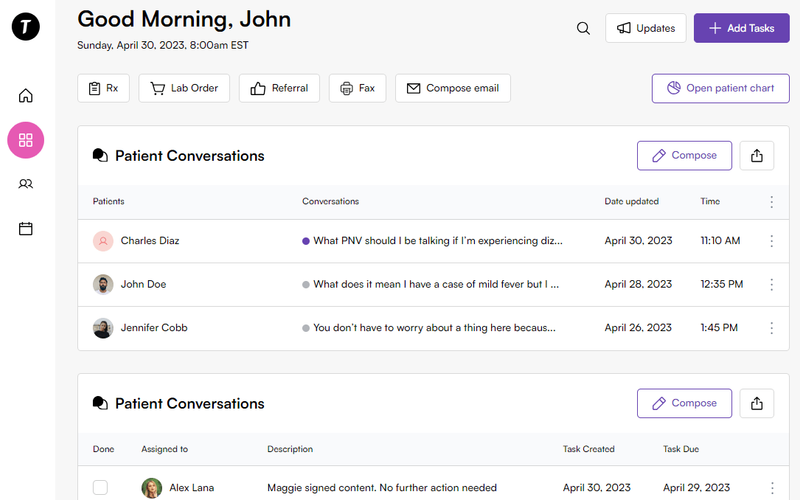The image size is (800, 500).
Task: Send a Fax
Action: (357, 88)
